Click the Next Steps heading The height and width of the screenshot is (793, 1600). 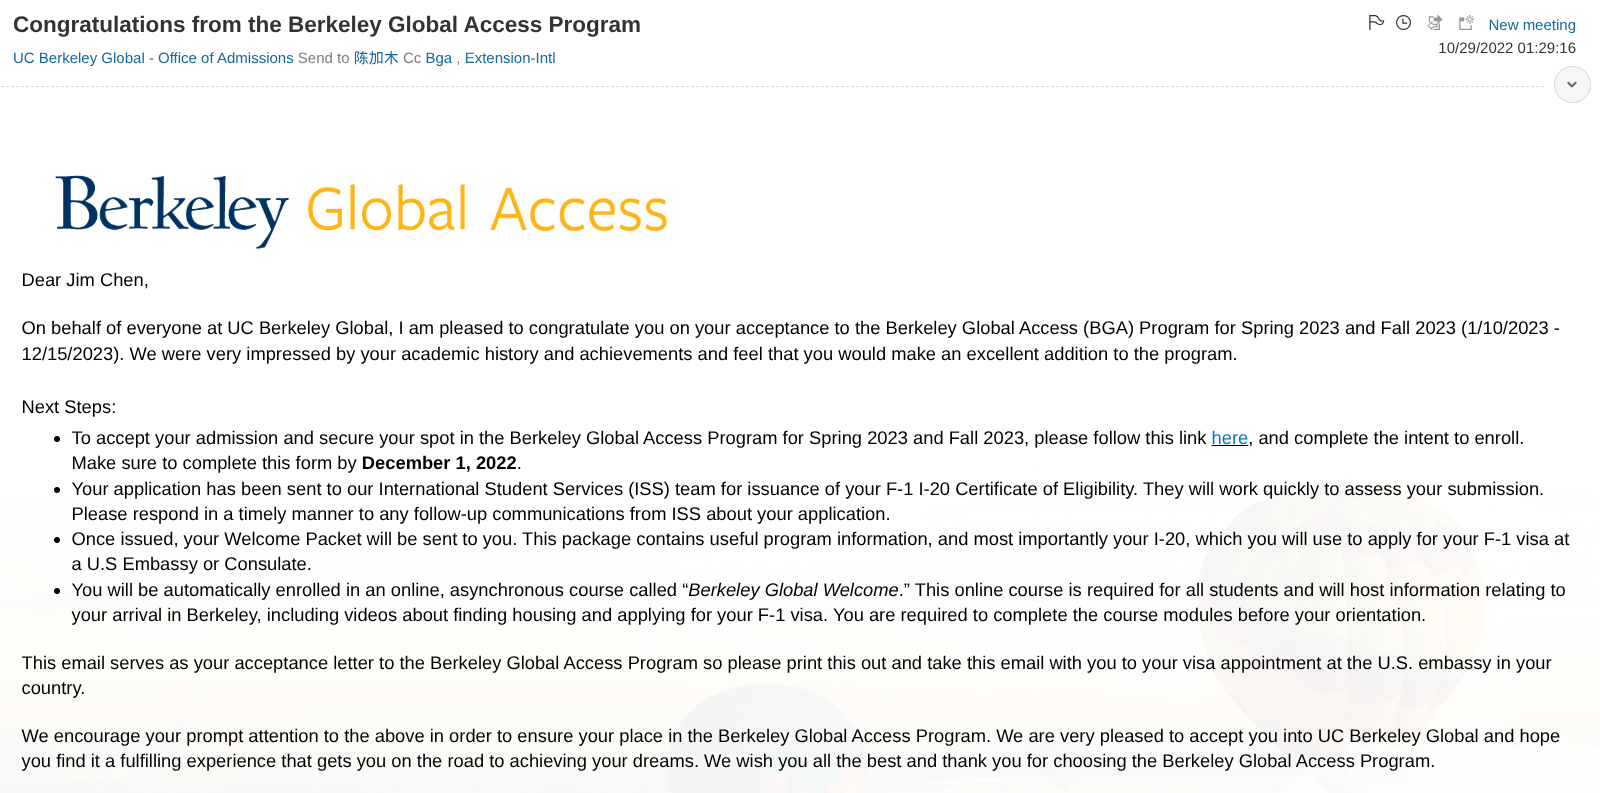click(69, 407)
